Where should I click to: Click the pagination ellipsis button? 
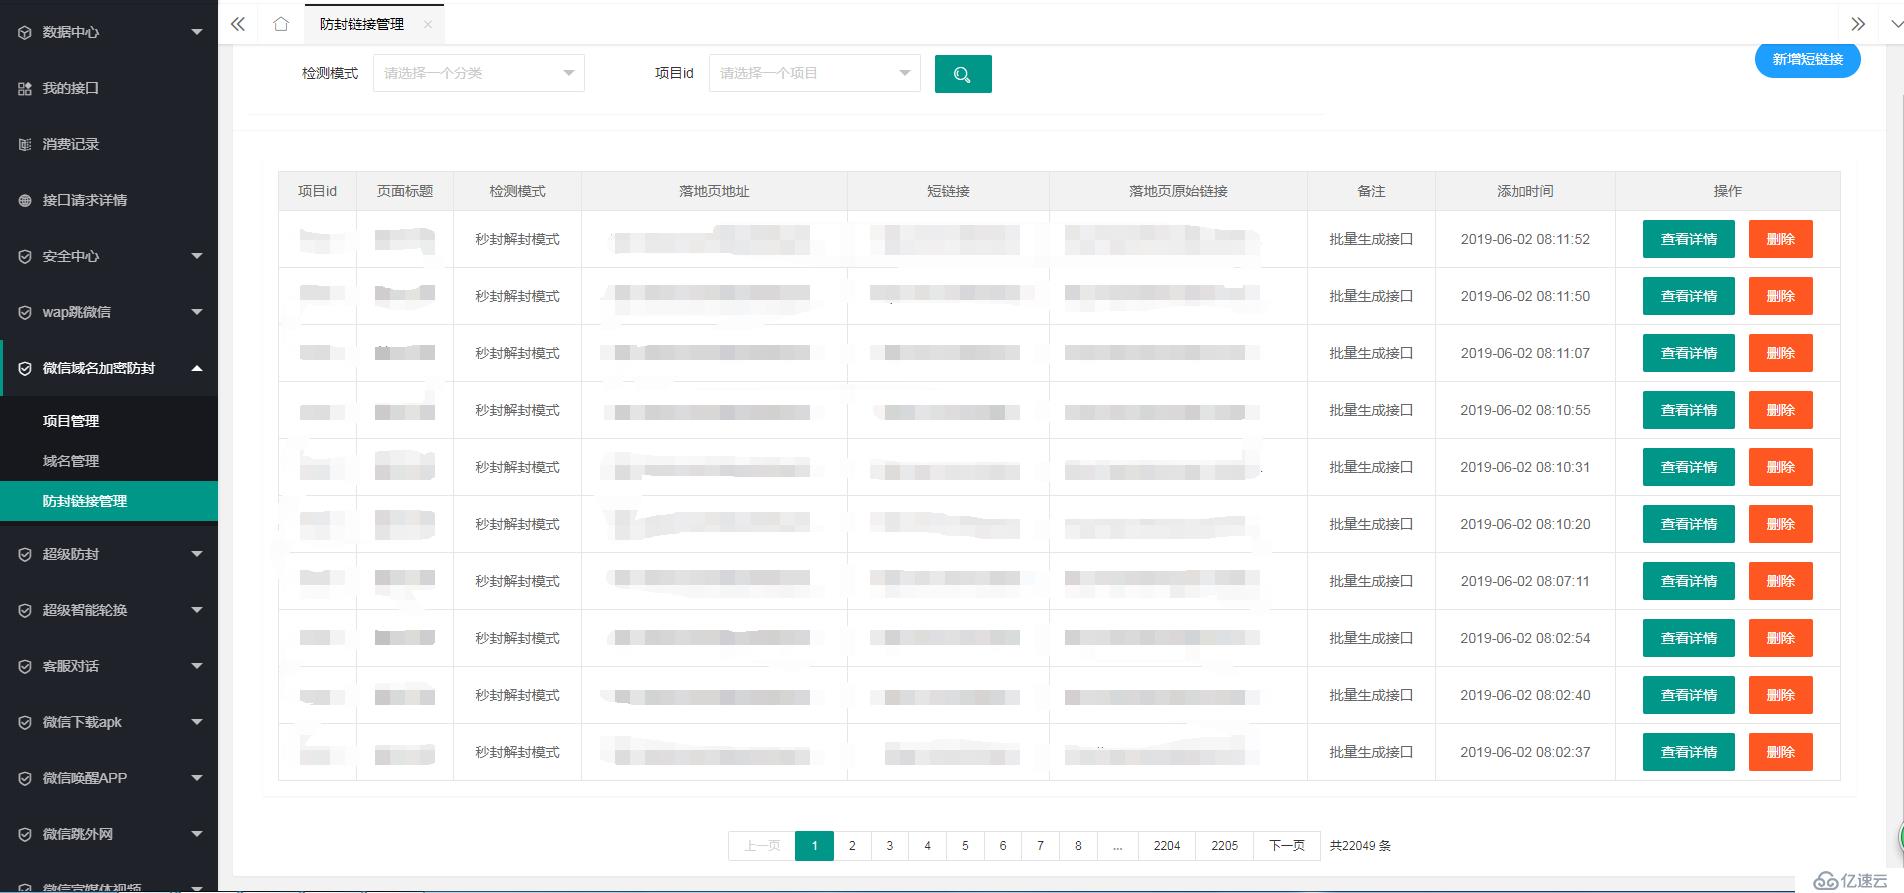pos(1118,846)
